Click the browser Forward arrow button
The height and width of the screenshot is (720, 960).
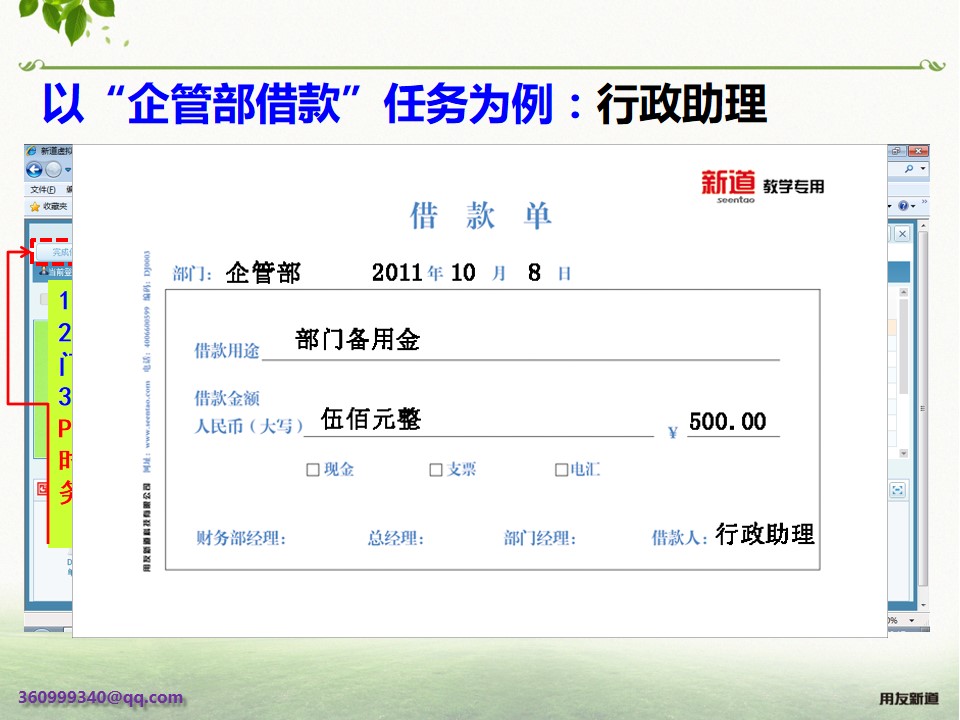pyautogui.click(x=53, y=169)
